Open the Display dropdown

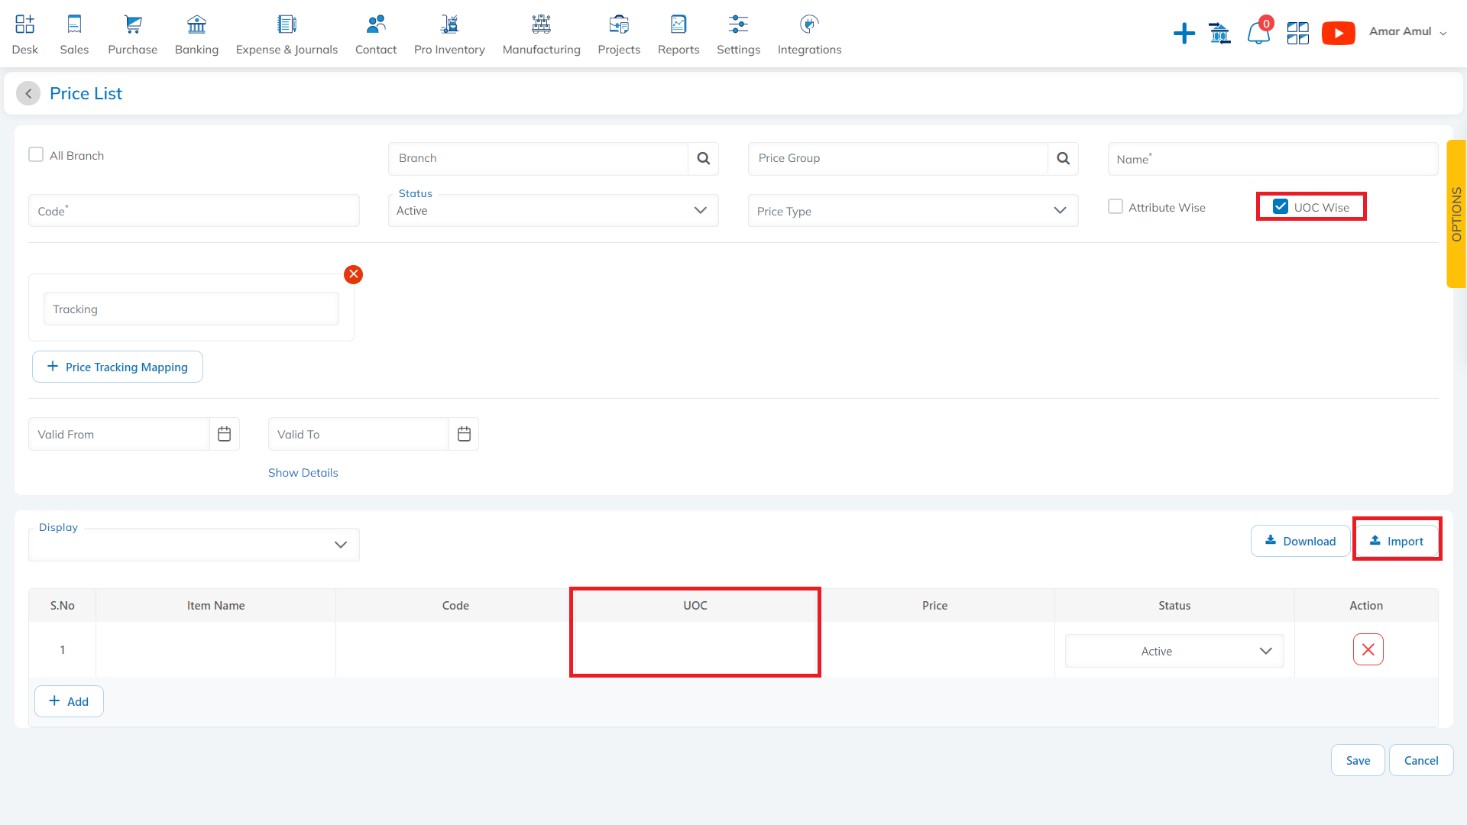[x=194, y=544]
